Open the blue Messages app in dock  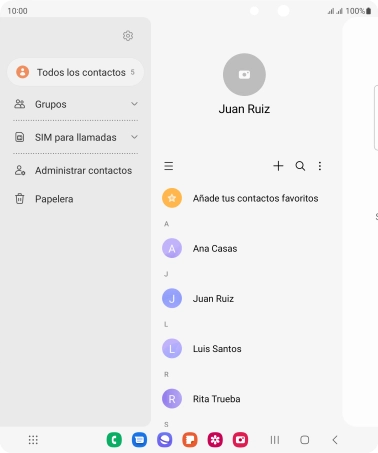point(139,440)
